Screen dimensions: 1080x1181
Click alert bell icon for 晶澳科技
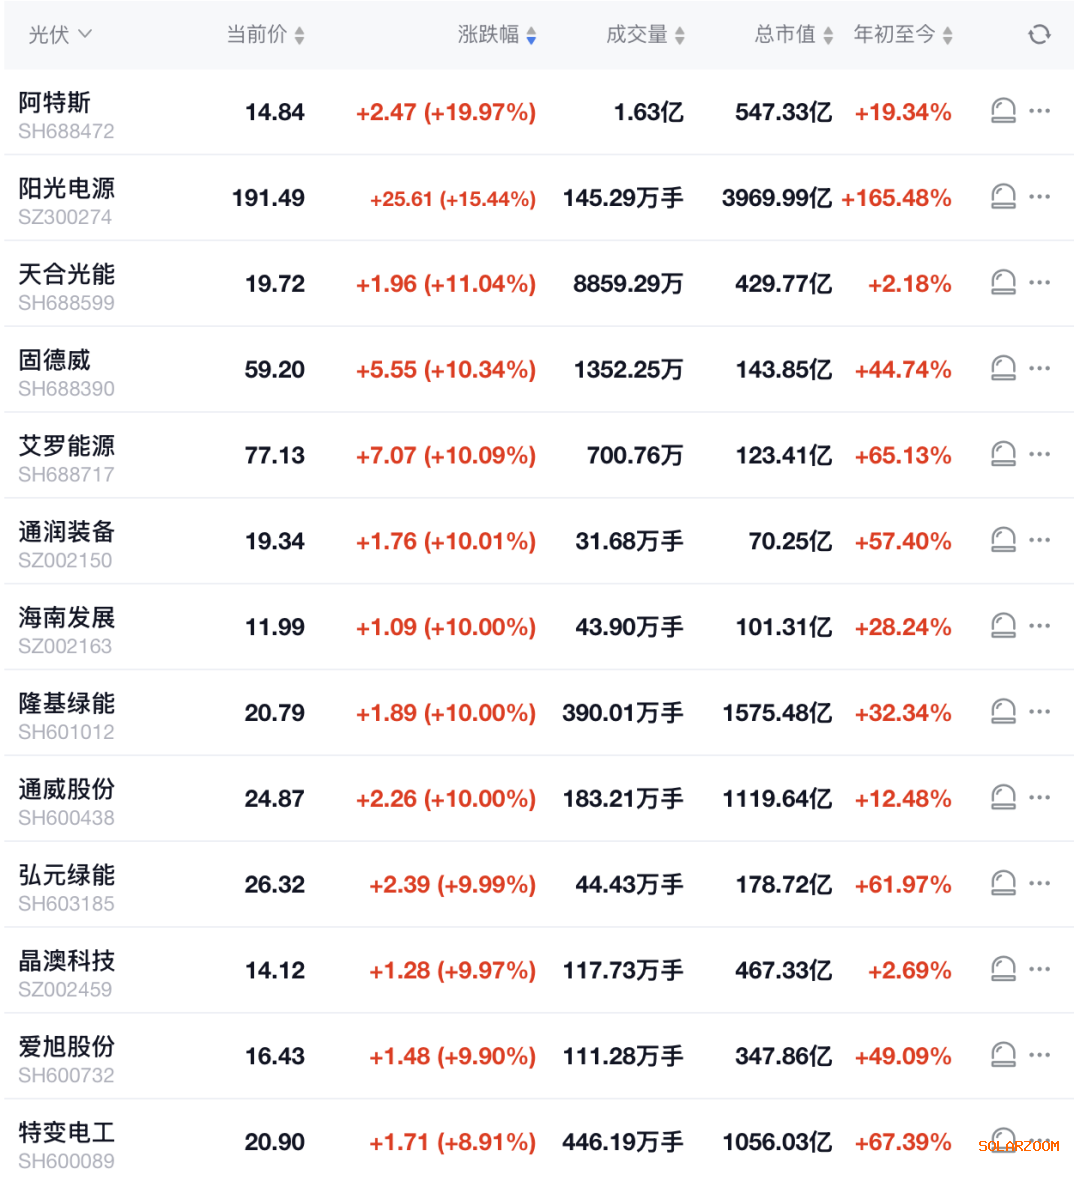coord(1003,969)
